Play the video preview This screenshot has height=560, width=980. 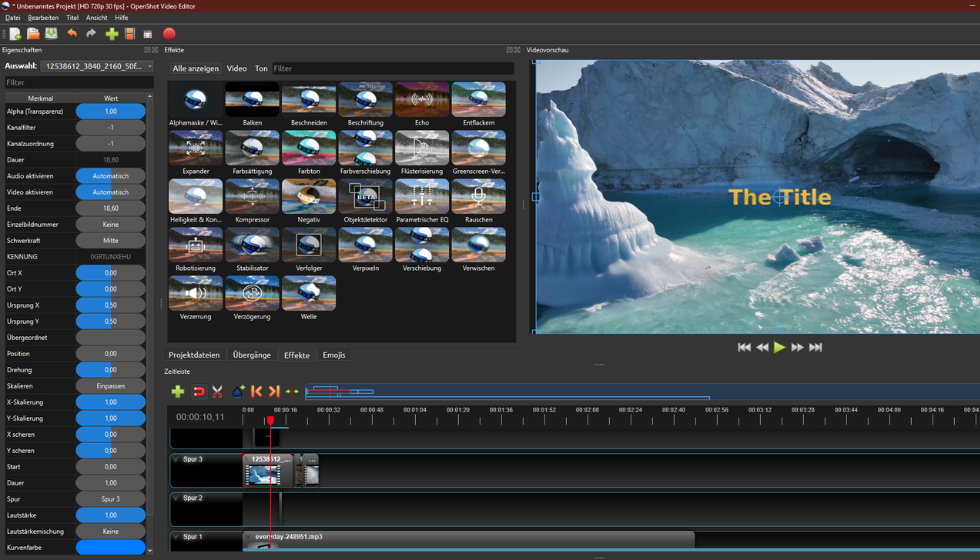click(779, 348)
